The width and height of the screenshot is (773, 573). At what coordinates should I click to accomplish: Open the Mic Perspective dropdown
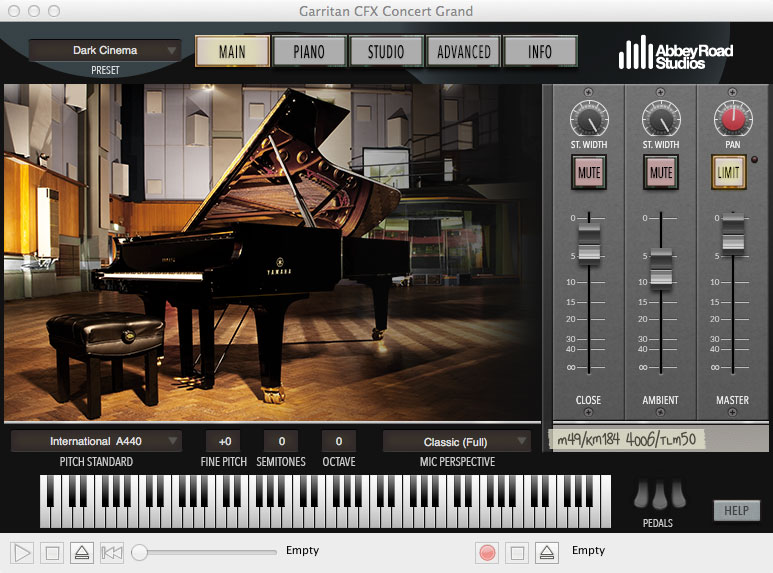[x=456, y=441]
